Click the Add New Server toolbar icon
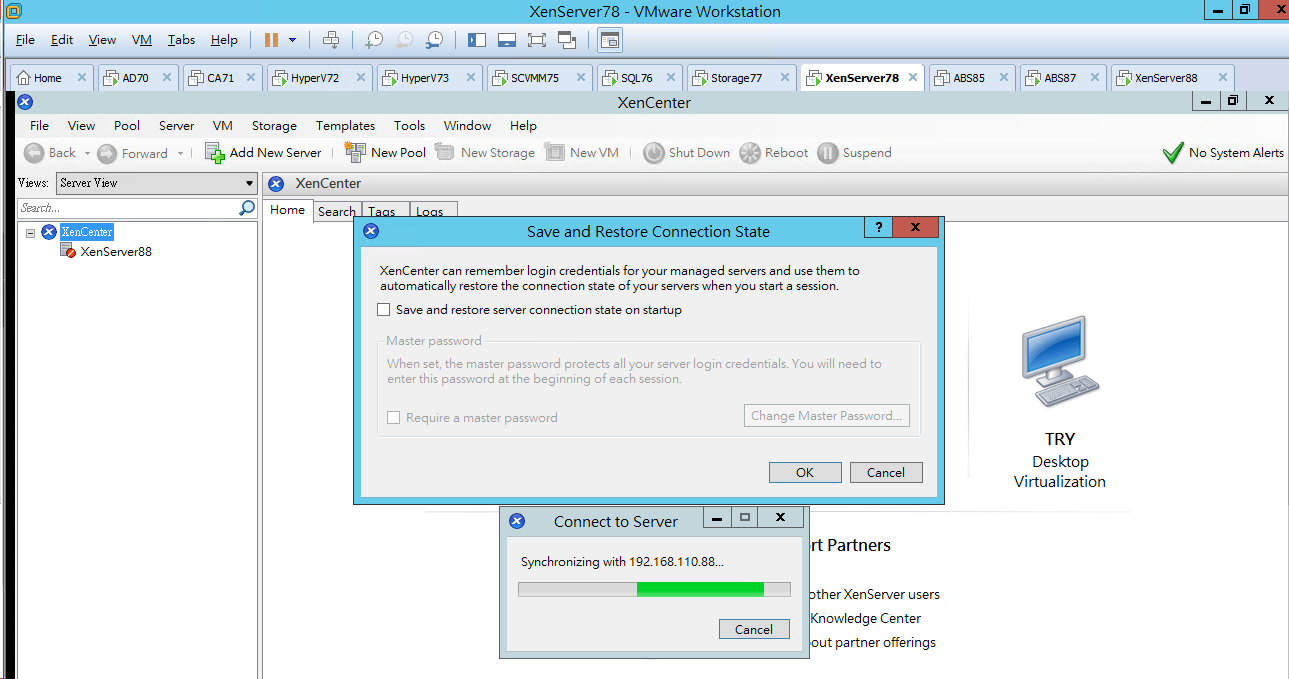Screen dimensions: 1289x679 coord(214,152)
